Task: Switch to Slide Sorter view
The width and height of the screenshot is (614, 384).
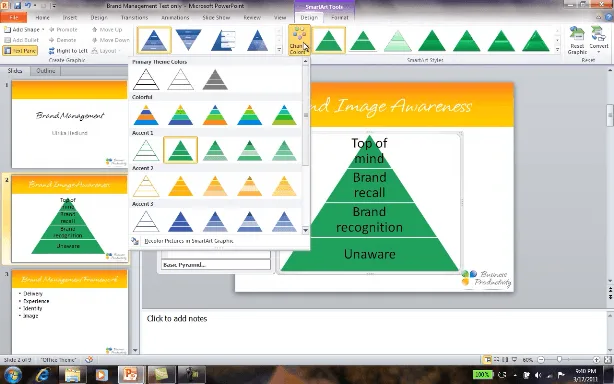Action: click(496, 359)
